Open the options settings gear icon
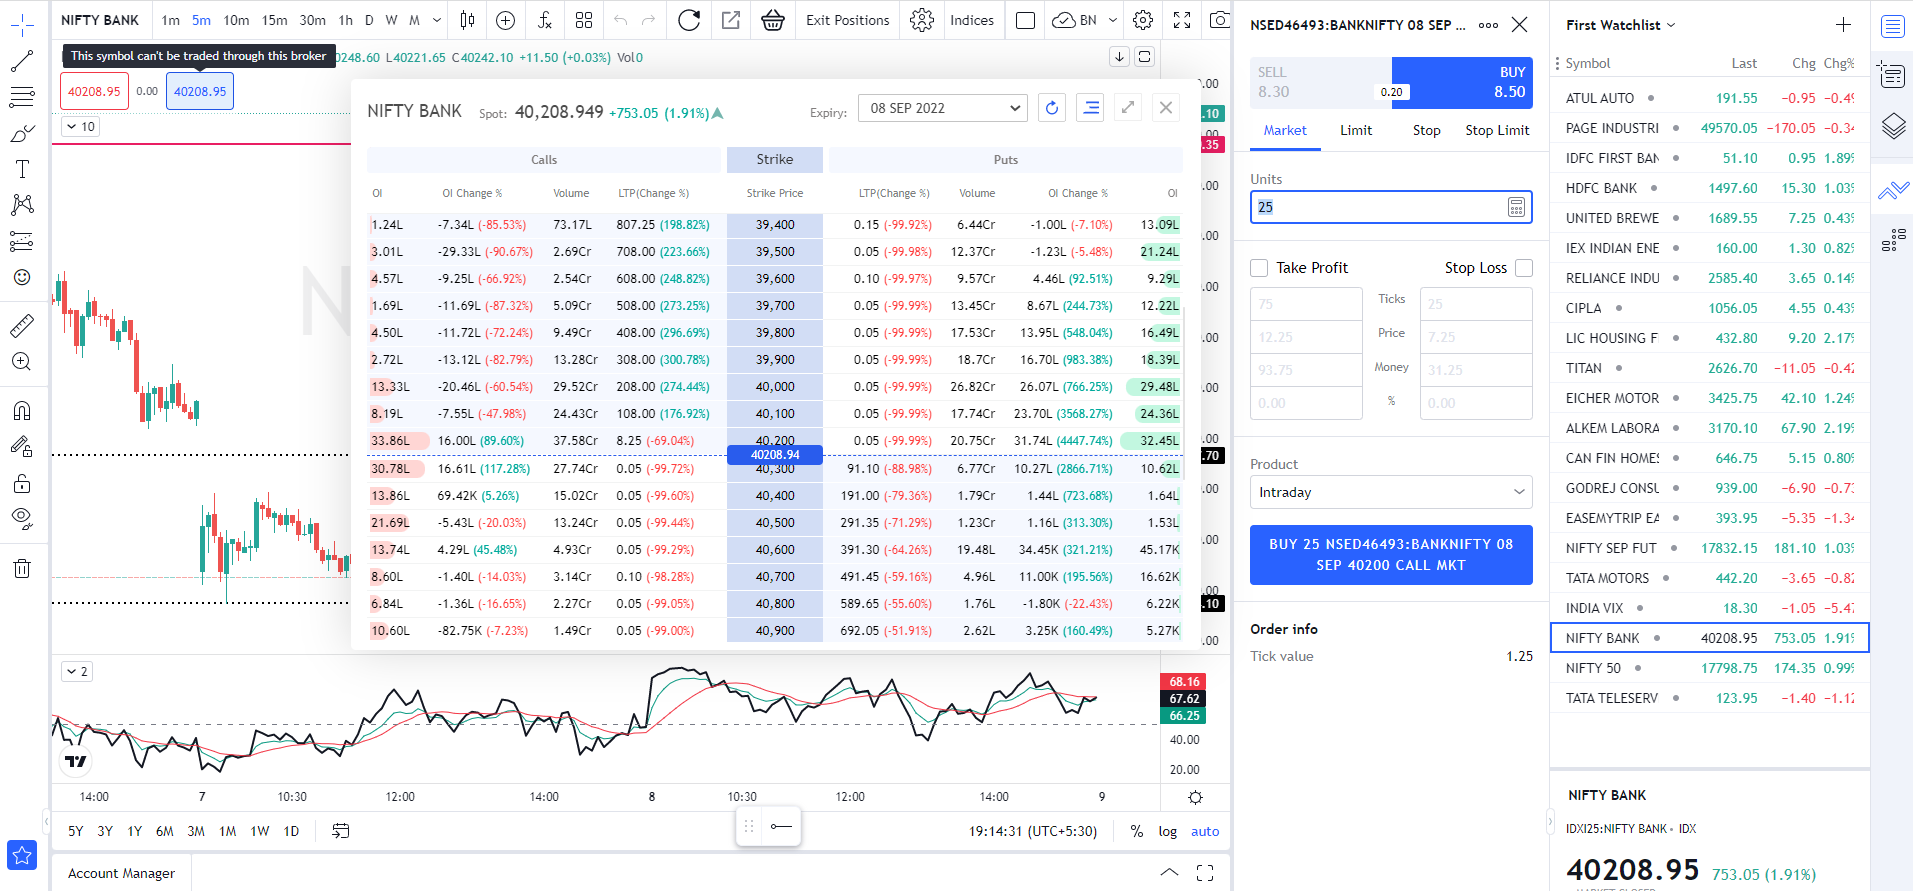The width and height of the screenshot is (1913, 891). (922, 20)
